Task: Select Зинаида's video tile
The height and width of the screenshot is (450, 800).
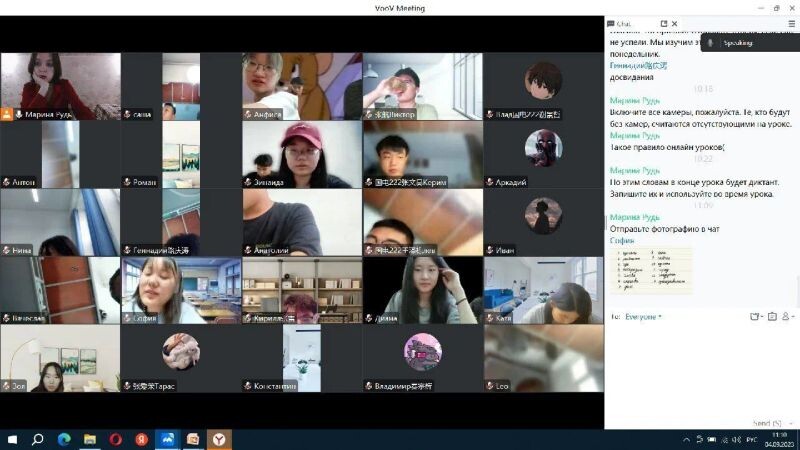Action: pos(301,154)
